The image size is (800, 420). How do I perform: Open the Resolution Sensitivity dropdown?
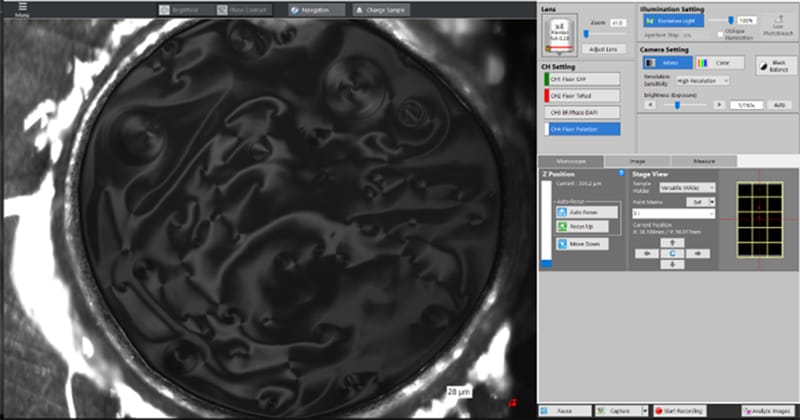click(x=702, y=80)
